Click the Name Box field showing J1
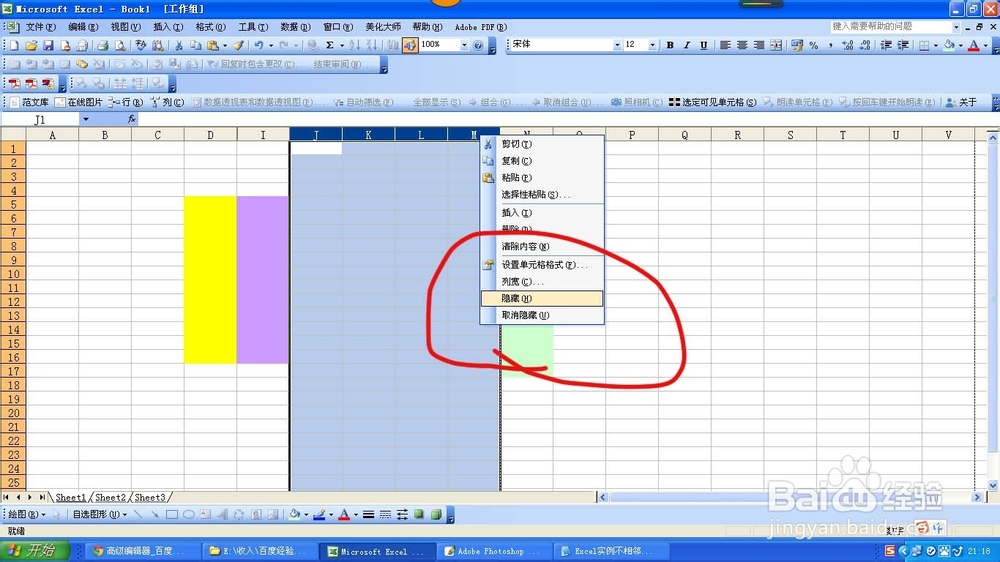This screenshot has height=562, width=1000. pos(40,119)
